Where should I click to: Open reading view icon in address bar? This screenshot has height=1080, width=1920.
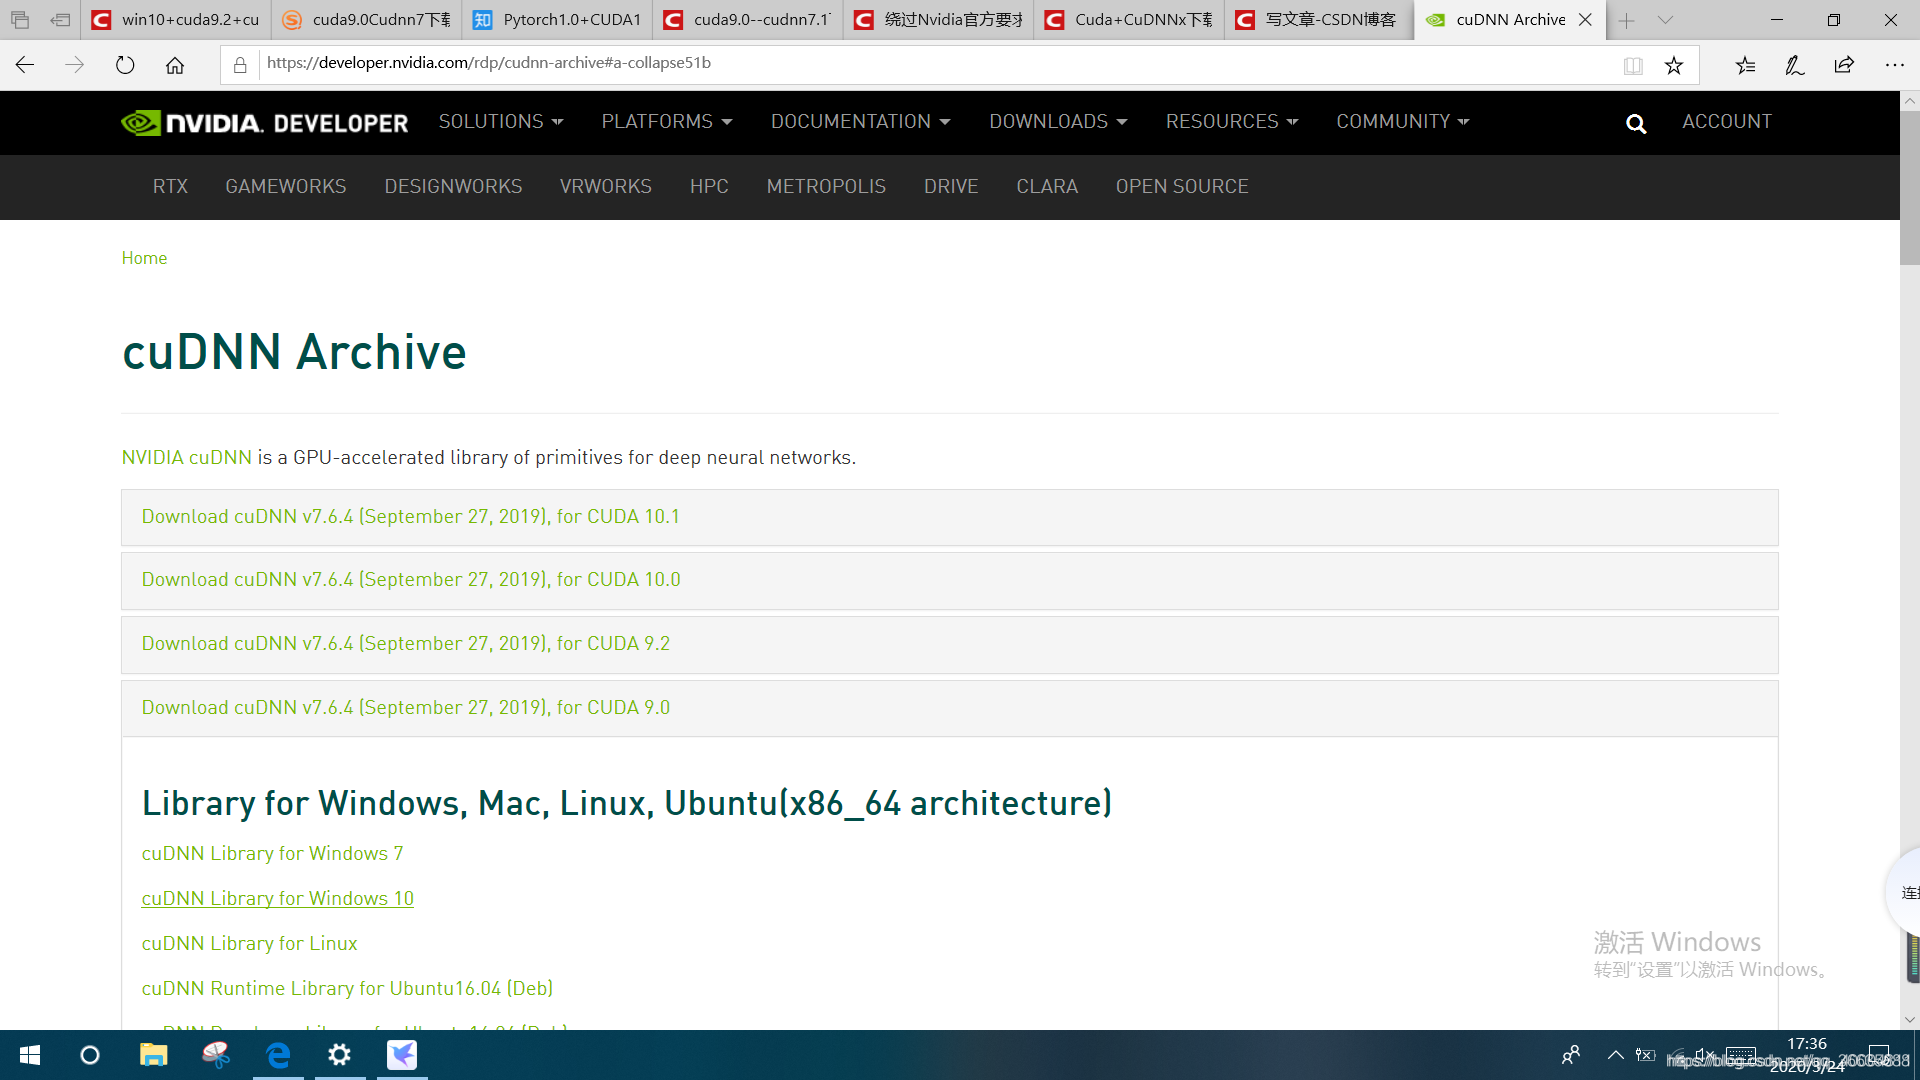(x=1633, y=65)
